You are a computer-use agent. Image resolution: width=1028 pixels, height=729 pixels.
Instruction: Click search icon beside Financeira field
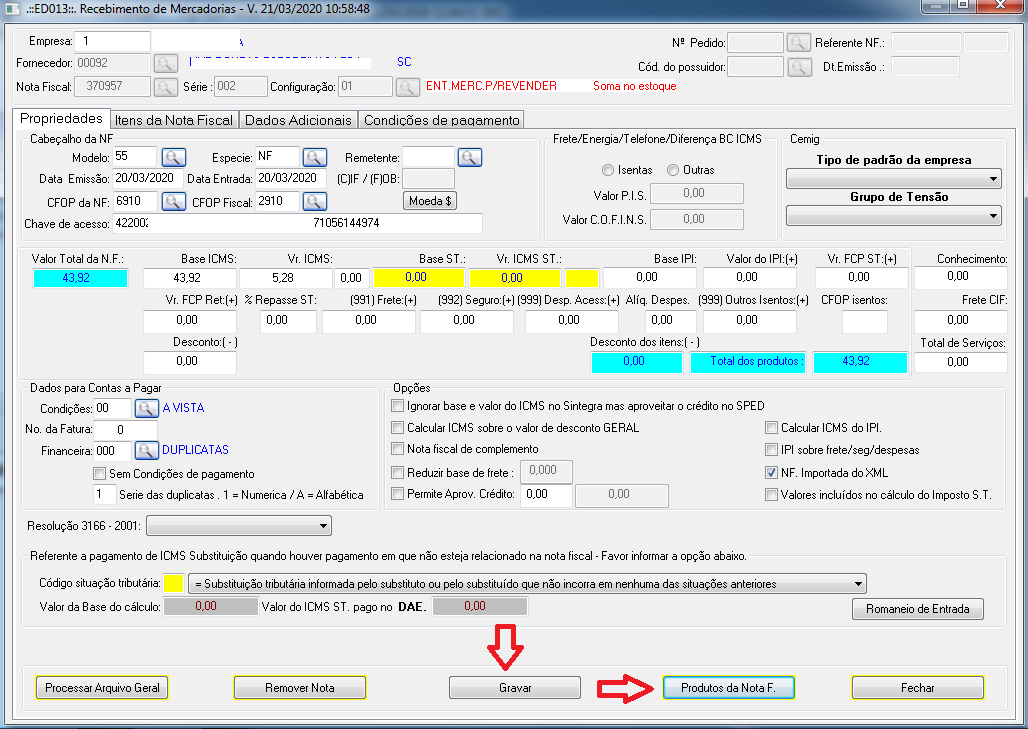[147, 450]
